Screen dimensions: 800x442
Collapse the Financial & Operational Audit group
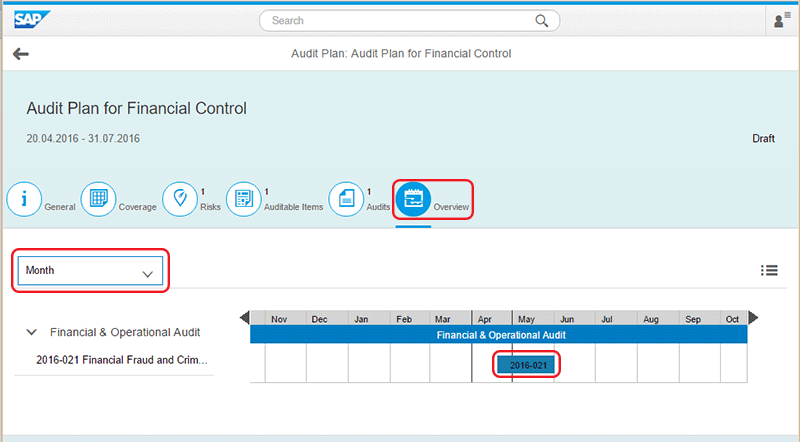pos(32,332)
